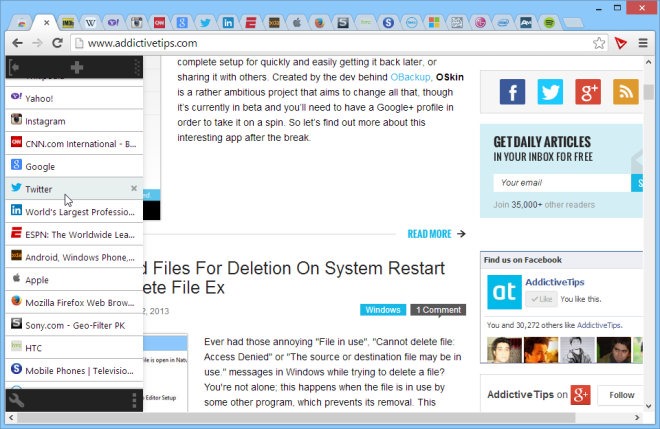Screen dimensions: 660x429
Task: Select Android, Windows Phone sidebar entry
Action: (74, 257)
